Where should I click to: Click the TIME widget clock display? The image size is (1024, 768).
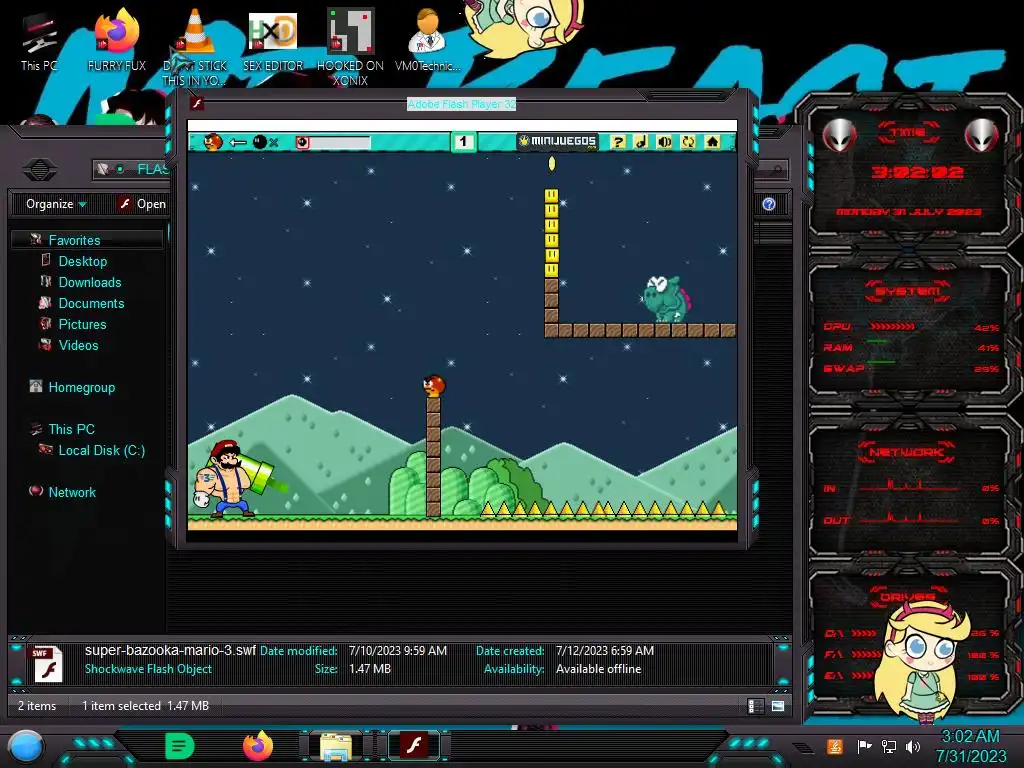click(x=917, y=172)
